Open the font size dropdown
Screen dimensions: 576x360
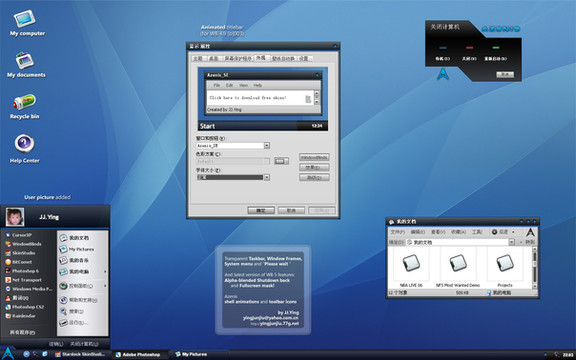[x=267, y=177]
